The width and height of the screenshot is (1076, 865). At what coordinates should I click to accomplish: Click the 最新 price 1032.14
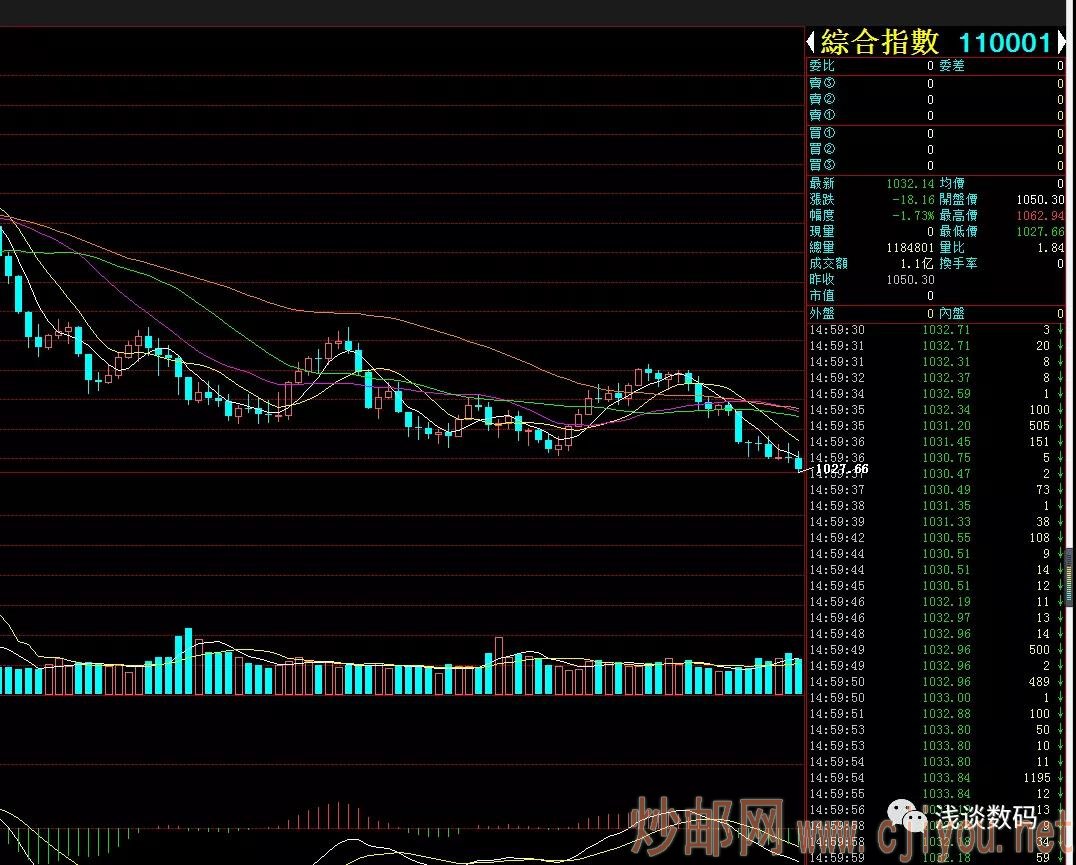point(910,184)
